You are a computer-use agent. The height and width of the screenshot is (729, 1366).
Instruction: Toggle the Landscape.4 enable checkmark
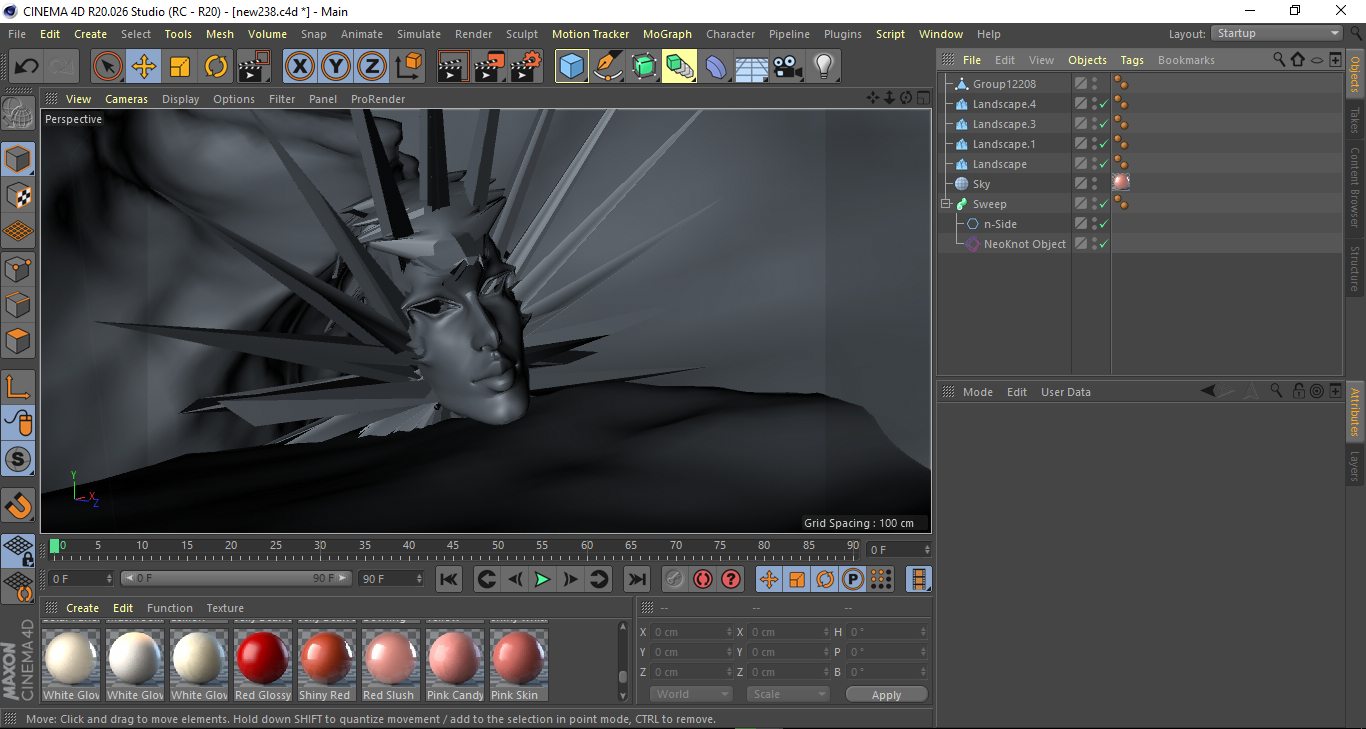point(1103,104)
